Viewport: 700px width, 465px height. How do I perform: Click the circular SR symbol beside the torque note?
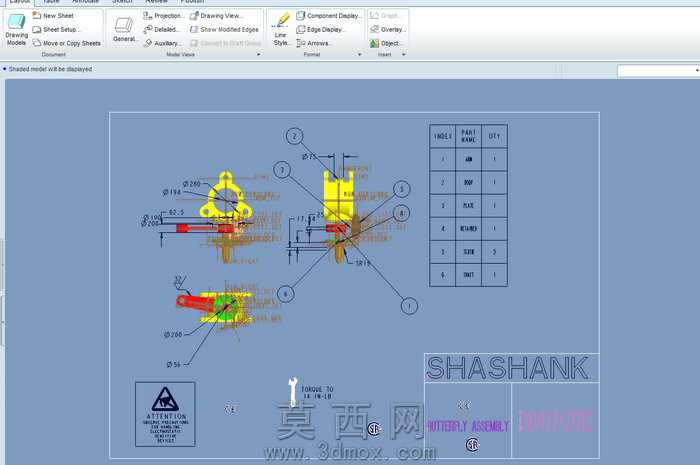(374, 429)
